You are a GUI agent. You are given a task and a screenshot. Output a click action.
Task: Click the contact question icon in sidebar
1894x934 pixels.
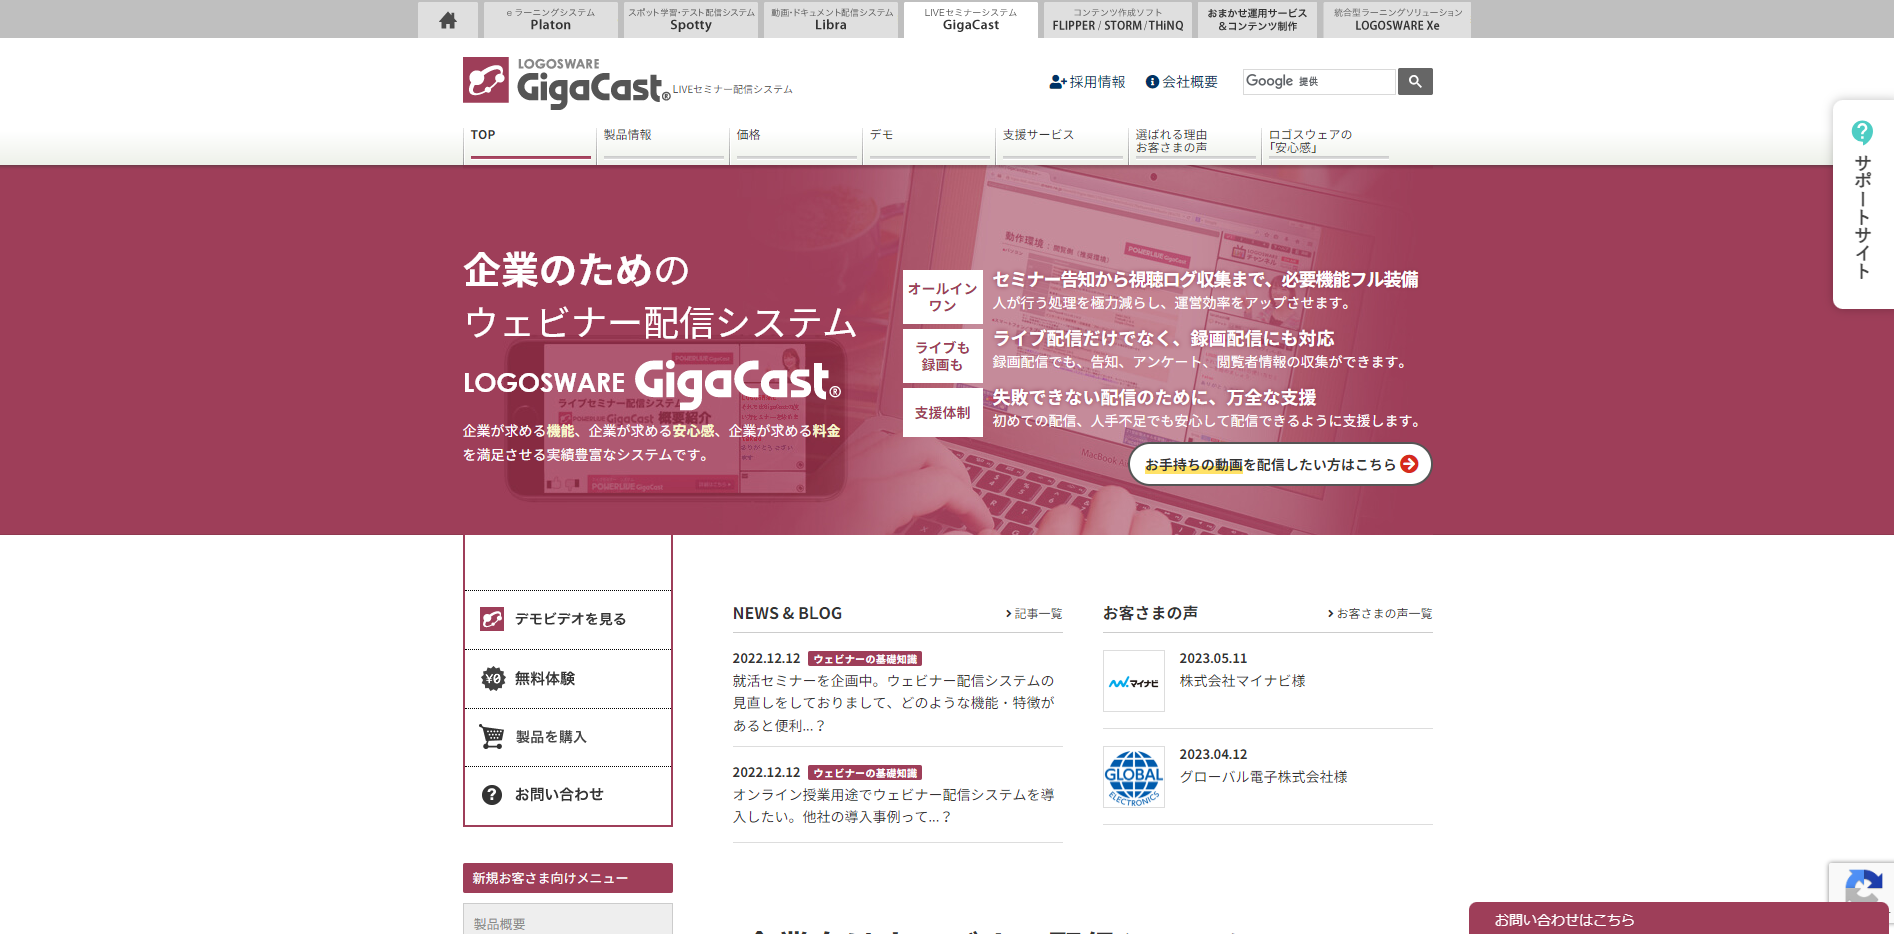point(492,795)
